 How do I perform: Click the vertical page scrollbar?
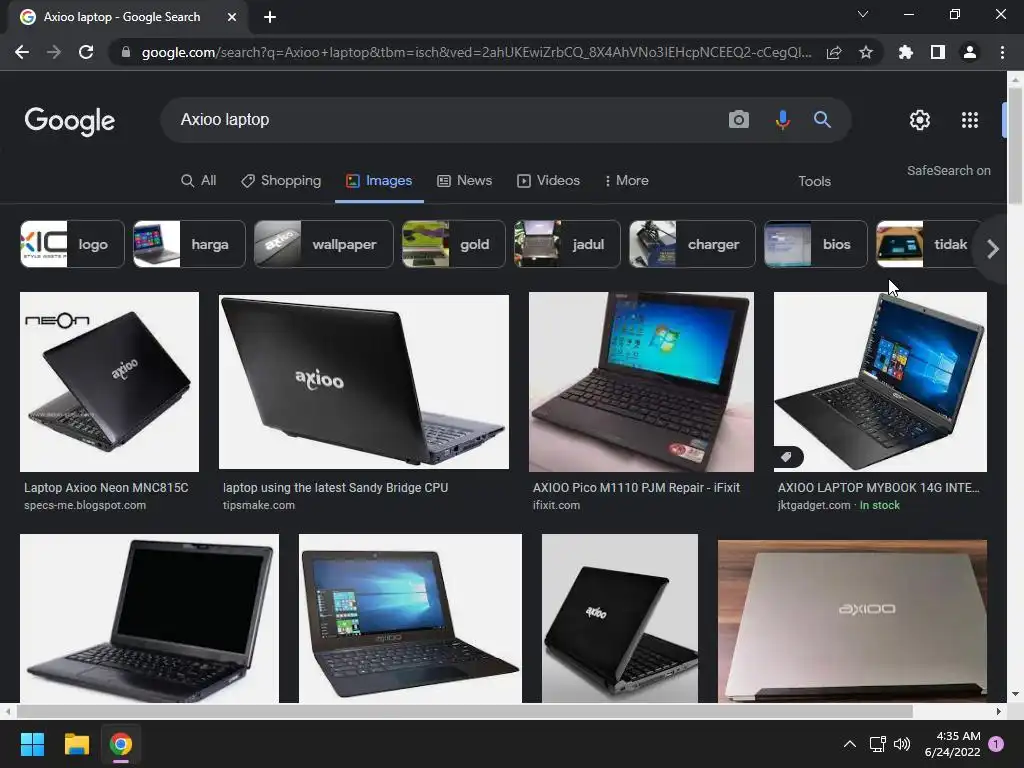[1015, 145]
